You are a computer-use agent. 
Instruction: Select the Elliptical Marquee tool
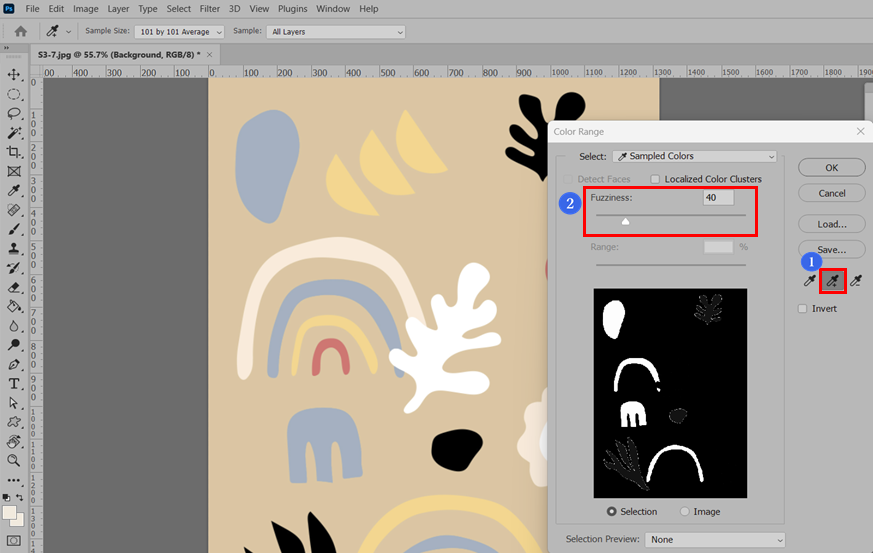pyautogui.click(x=14, y=94)
